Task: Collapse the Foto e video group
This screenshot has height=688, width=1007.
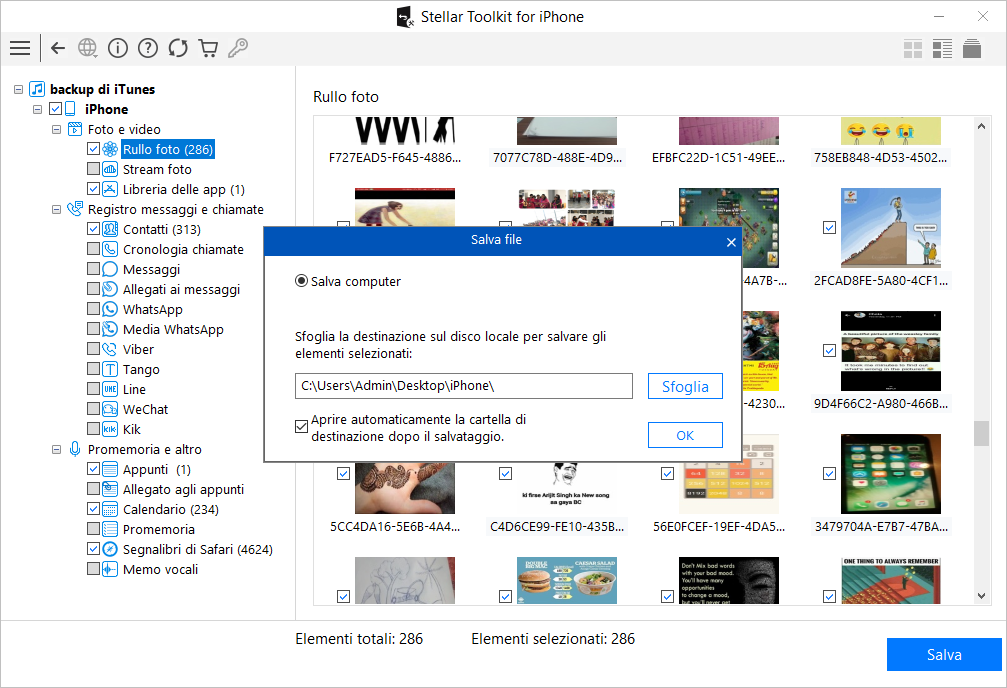Action: 57,129
